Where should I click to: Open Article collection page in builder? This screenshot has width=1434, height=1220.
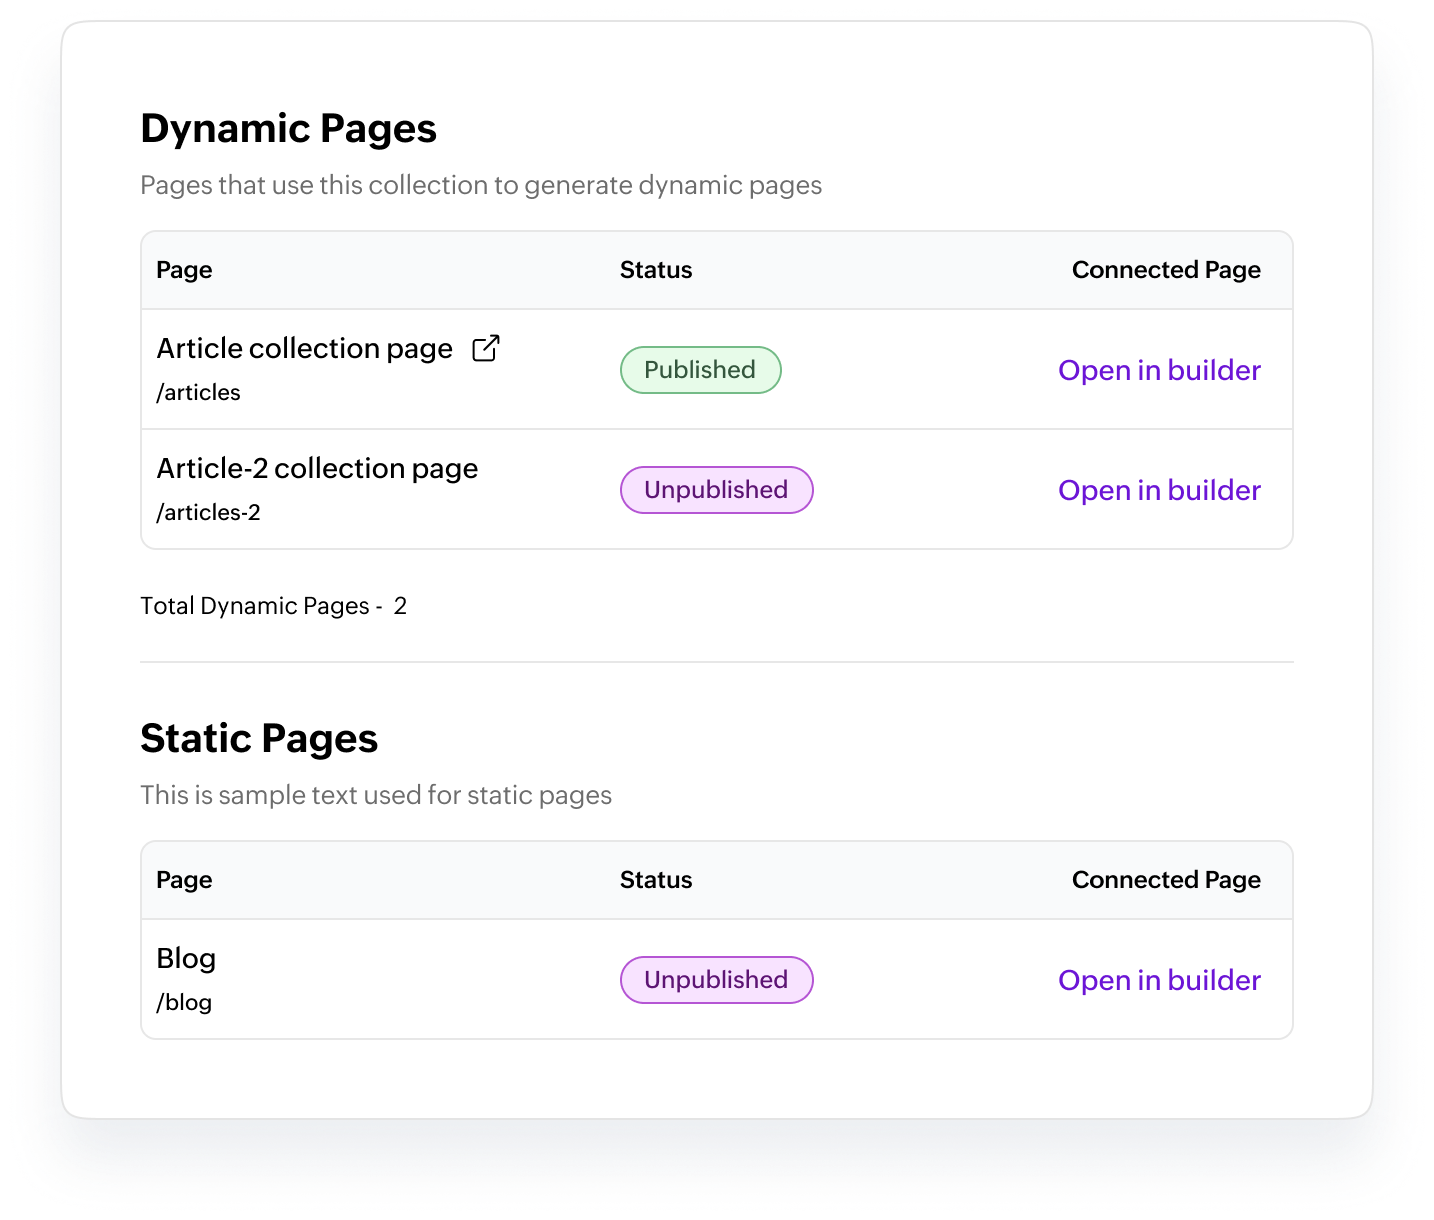1159,370
